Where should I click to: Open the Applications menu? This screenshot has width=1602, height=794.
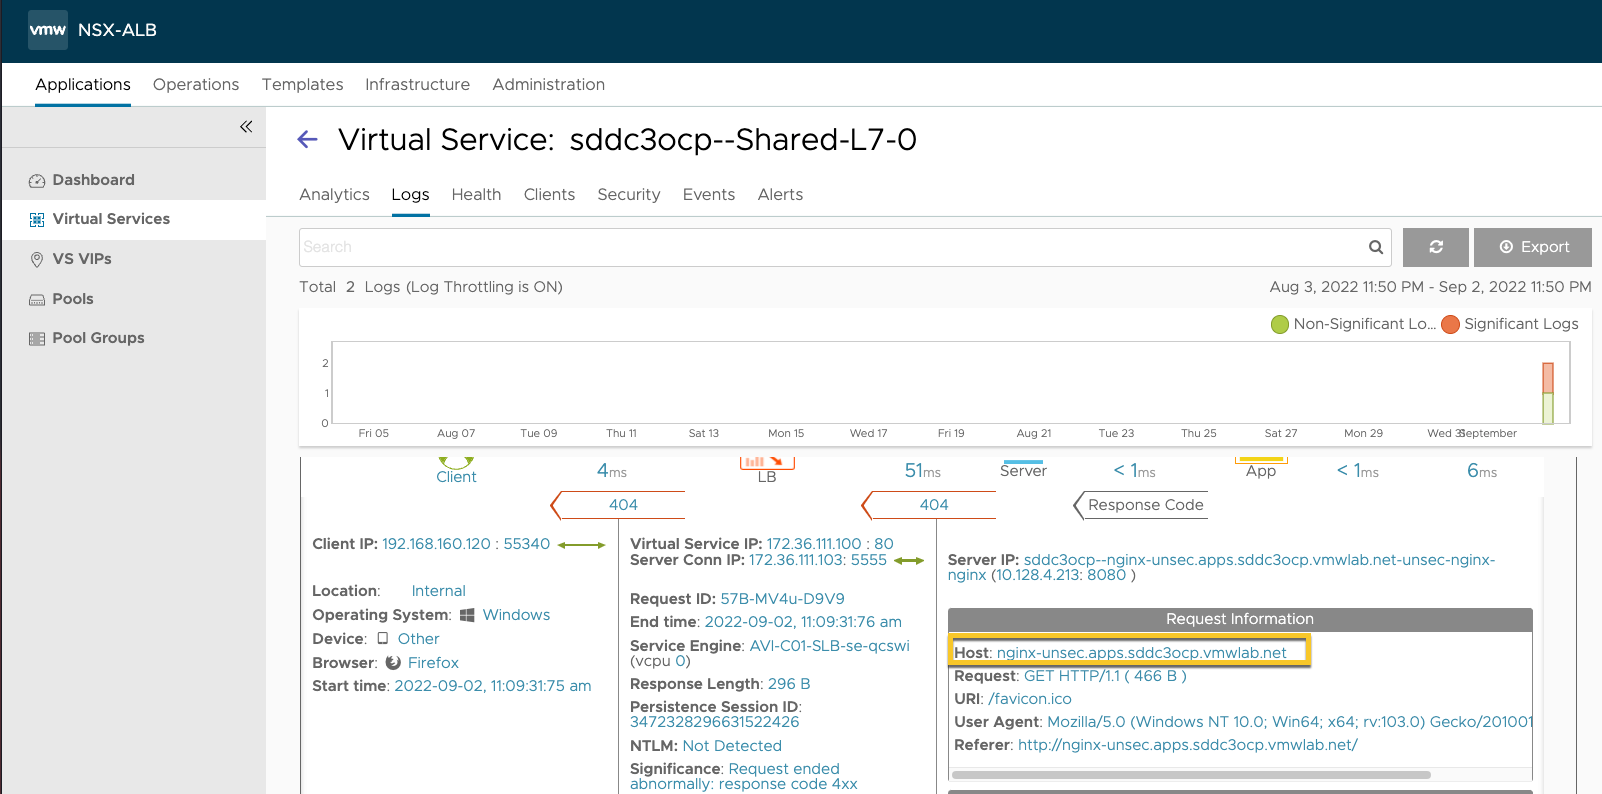[x=83, y=84]
